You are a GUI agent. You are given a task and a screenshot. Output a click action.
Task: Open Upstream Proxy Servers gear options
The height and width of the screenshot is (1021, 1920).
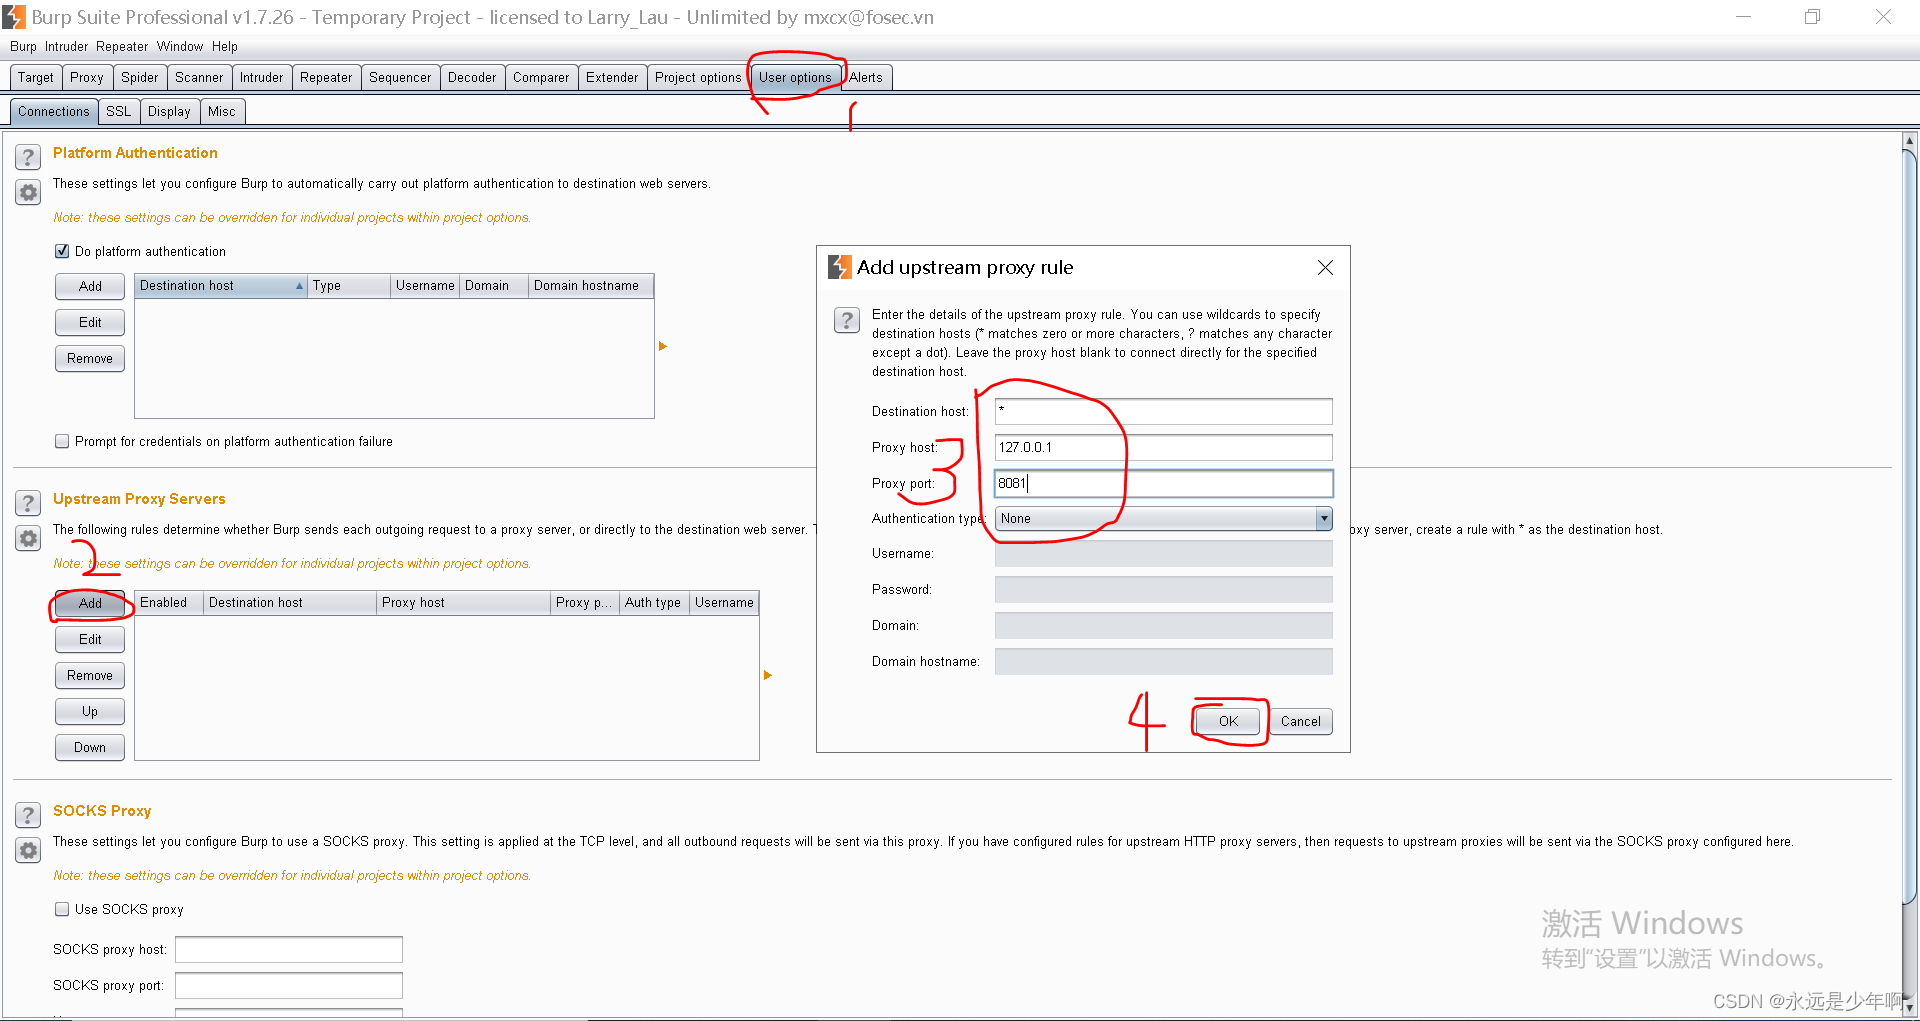[28, 539]
